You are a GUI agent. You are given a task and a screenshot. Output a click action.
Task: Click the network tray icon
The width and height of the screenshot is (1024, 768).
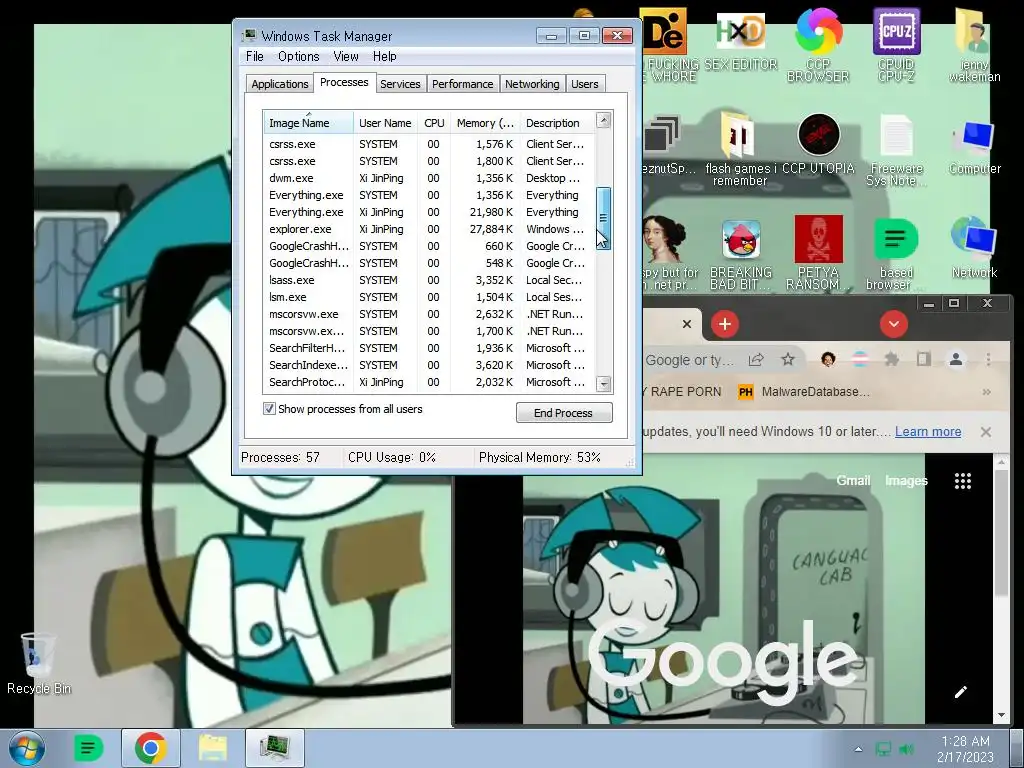[883, 749]
